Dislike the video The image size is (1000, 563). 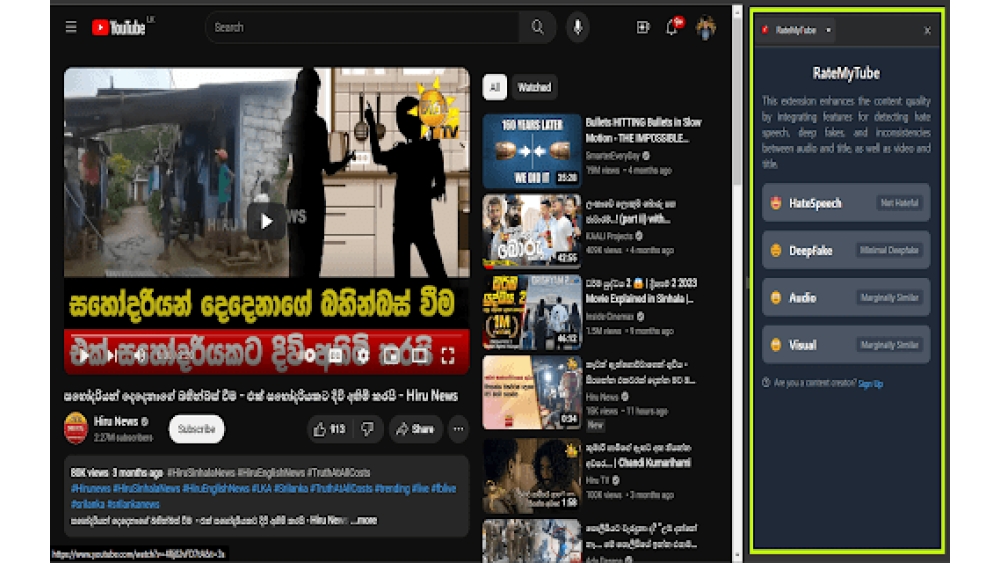[x=368, y=429]
